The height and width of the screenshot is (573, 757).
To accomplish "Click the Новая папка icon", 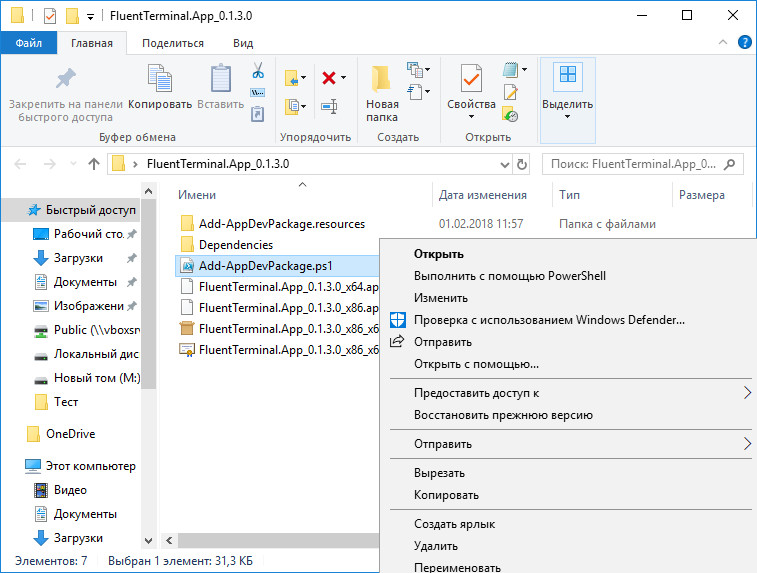I will click(381, 79).
